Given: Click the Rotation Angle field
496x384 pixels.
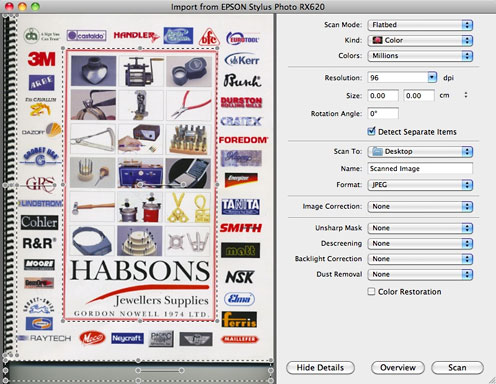Looking at the screenshot, I should click(383, 113).
